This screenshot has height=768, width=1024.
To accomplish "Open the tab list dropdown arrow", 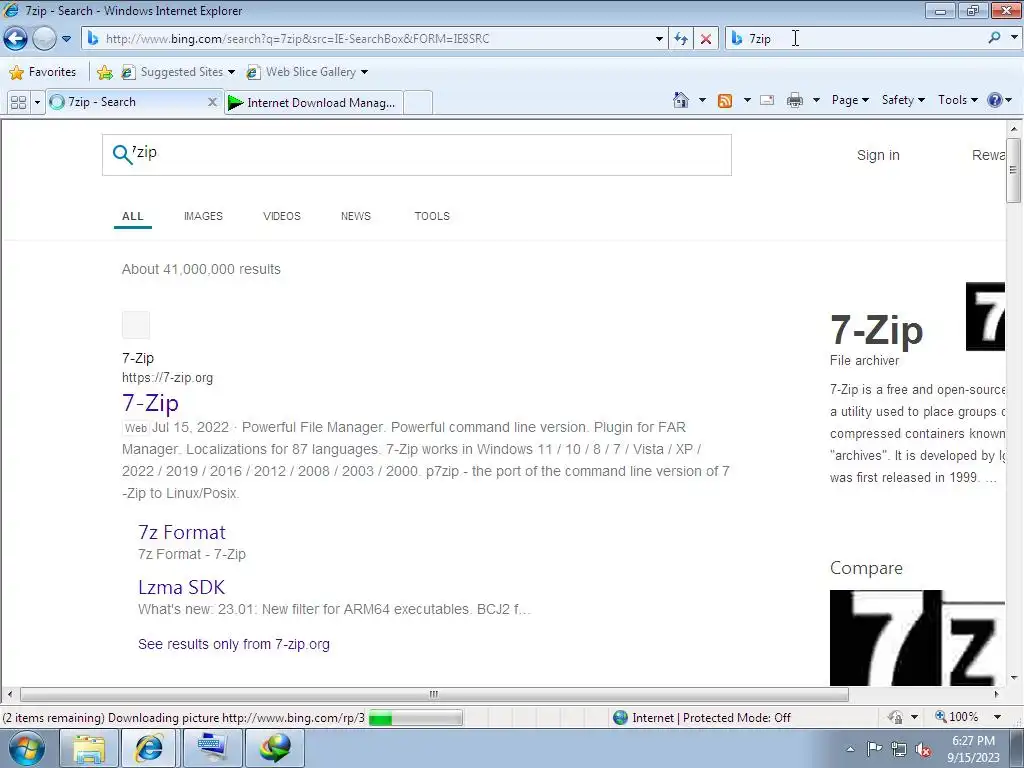I will (37, 103).
